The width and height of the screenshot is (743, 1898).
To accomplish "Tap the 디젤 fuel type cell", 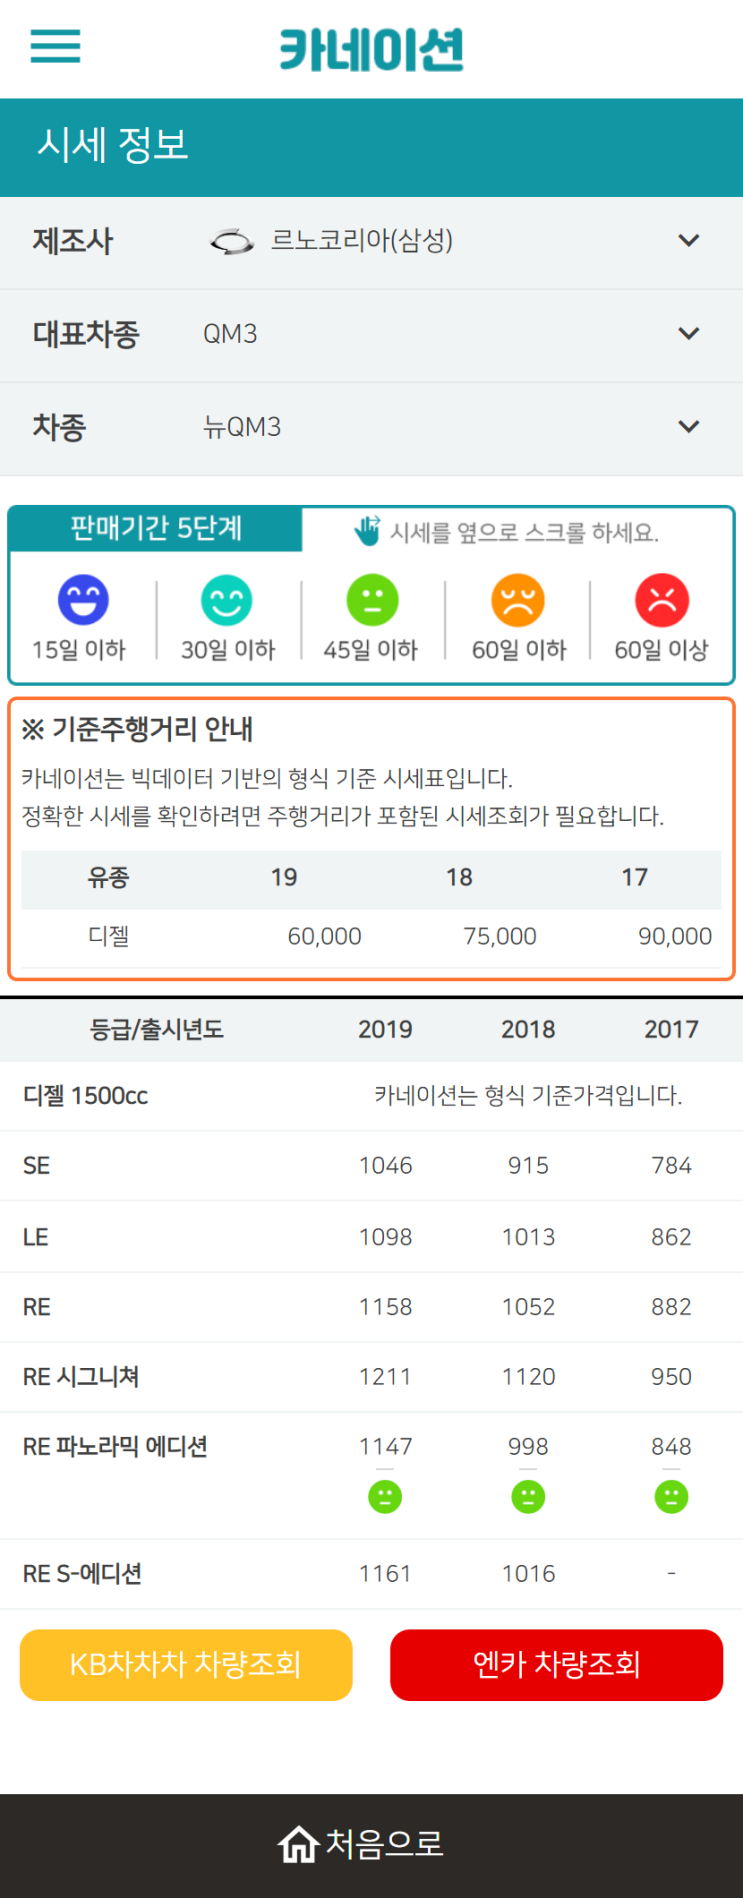I will [108, 937].
